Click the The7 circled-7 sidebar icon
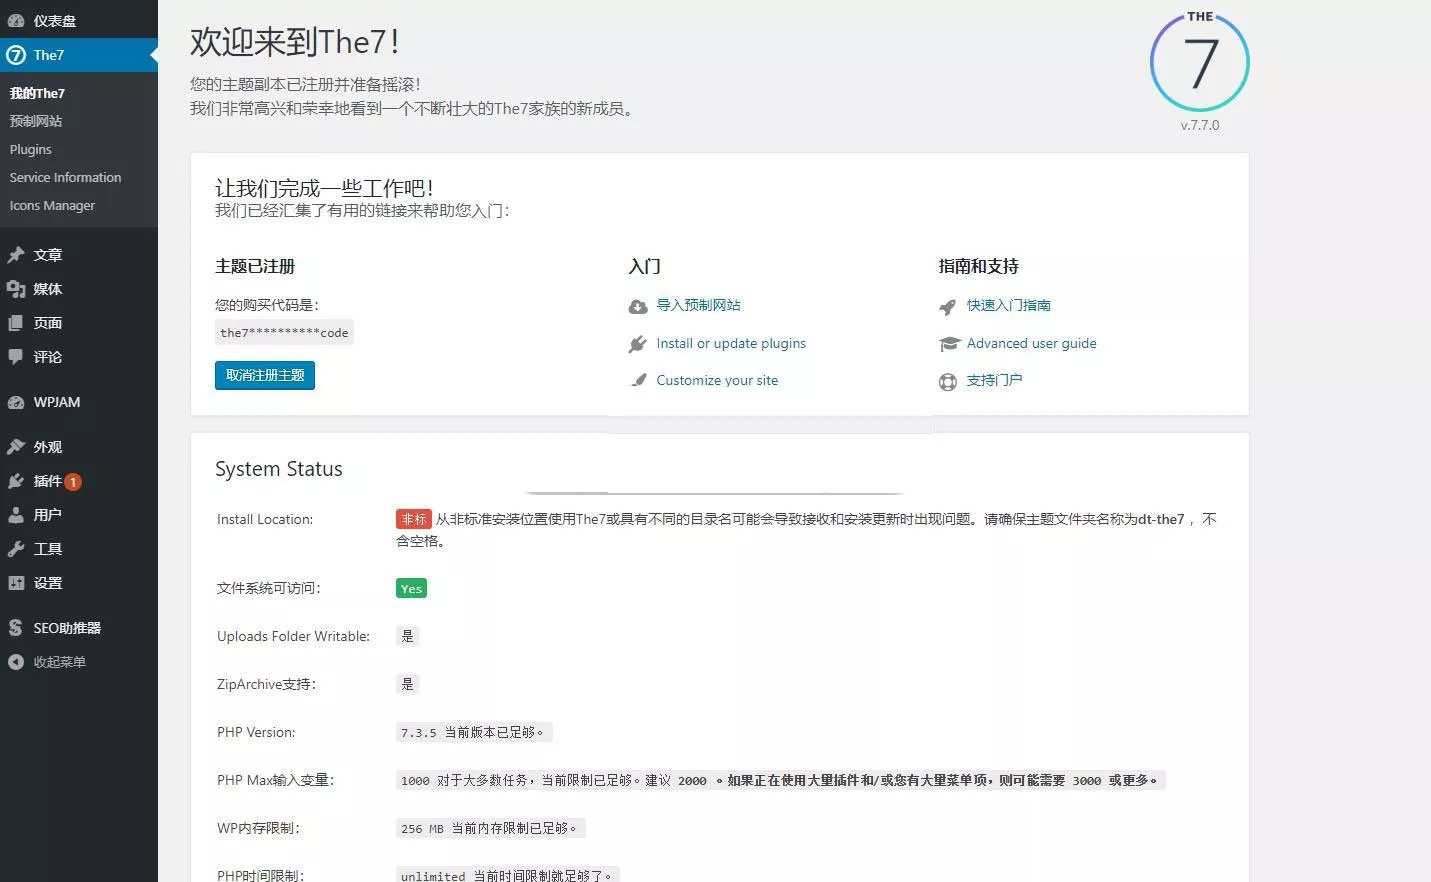 [16, 55]
